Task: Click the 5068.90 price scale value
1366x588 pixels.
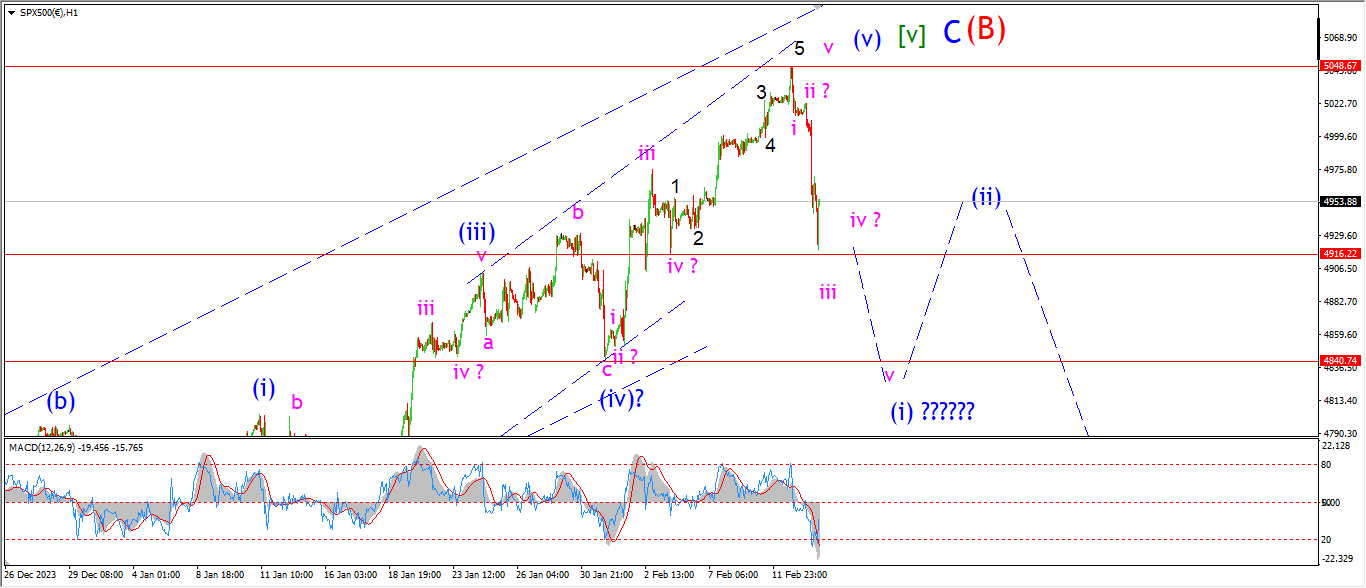Action: 1340,38
